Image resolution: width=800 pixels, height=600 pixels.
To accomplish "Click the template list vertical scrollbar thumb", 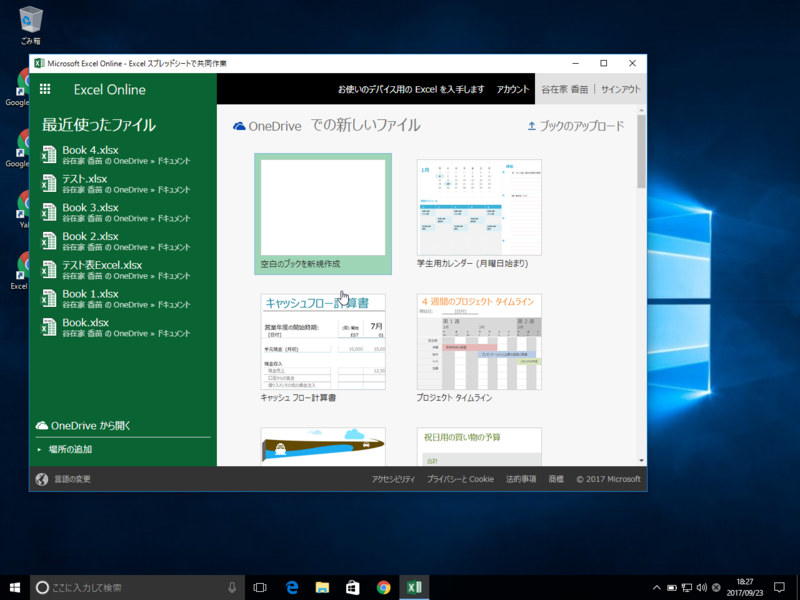I will click(641, 151).
